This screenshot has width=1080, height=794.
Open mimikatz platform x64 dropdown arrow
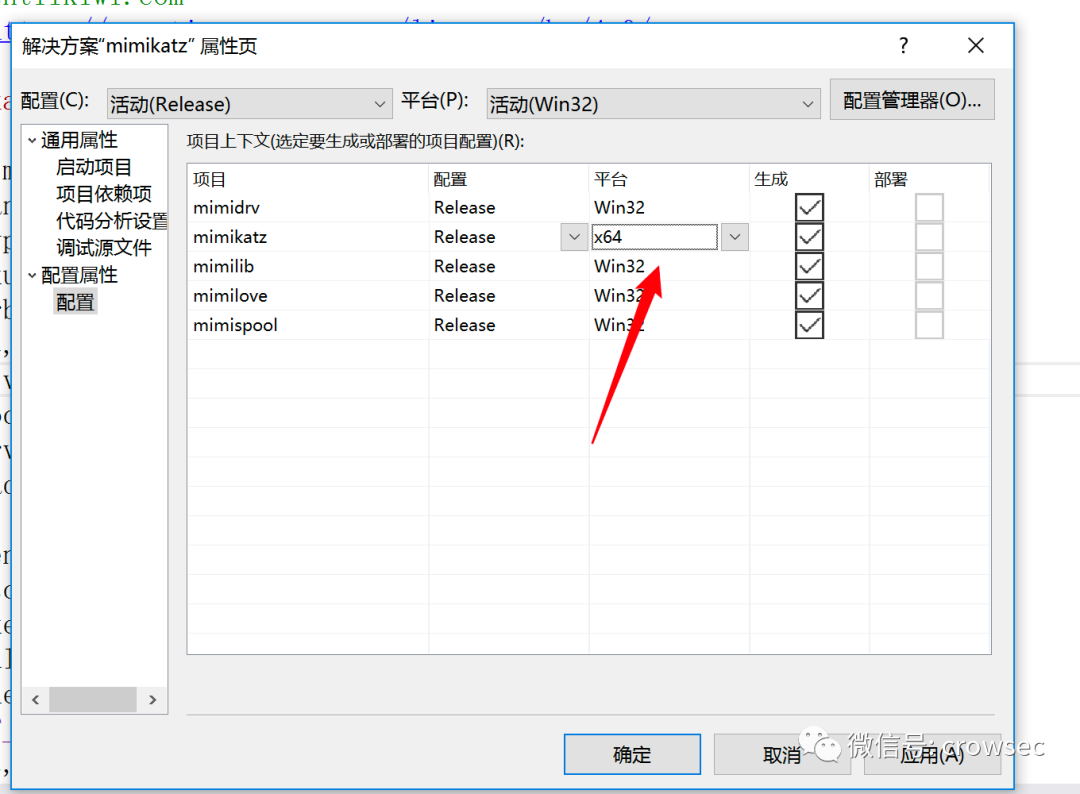pos(735,237)
